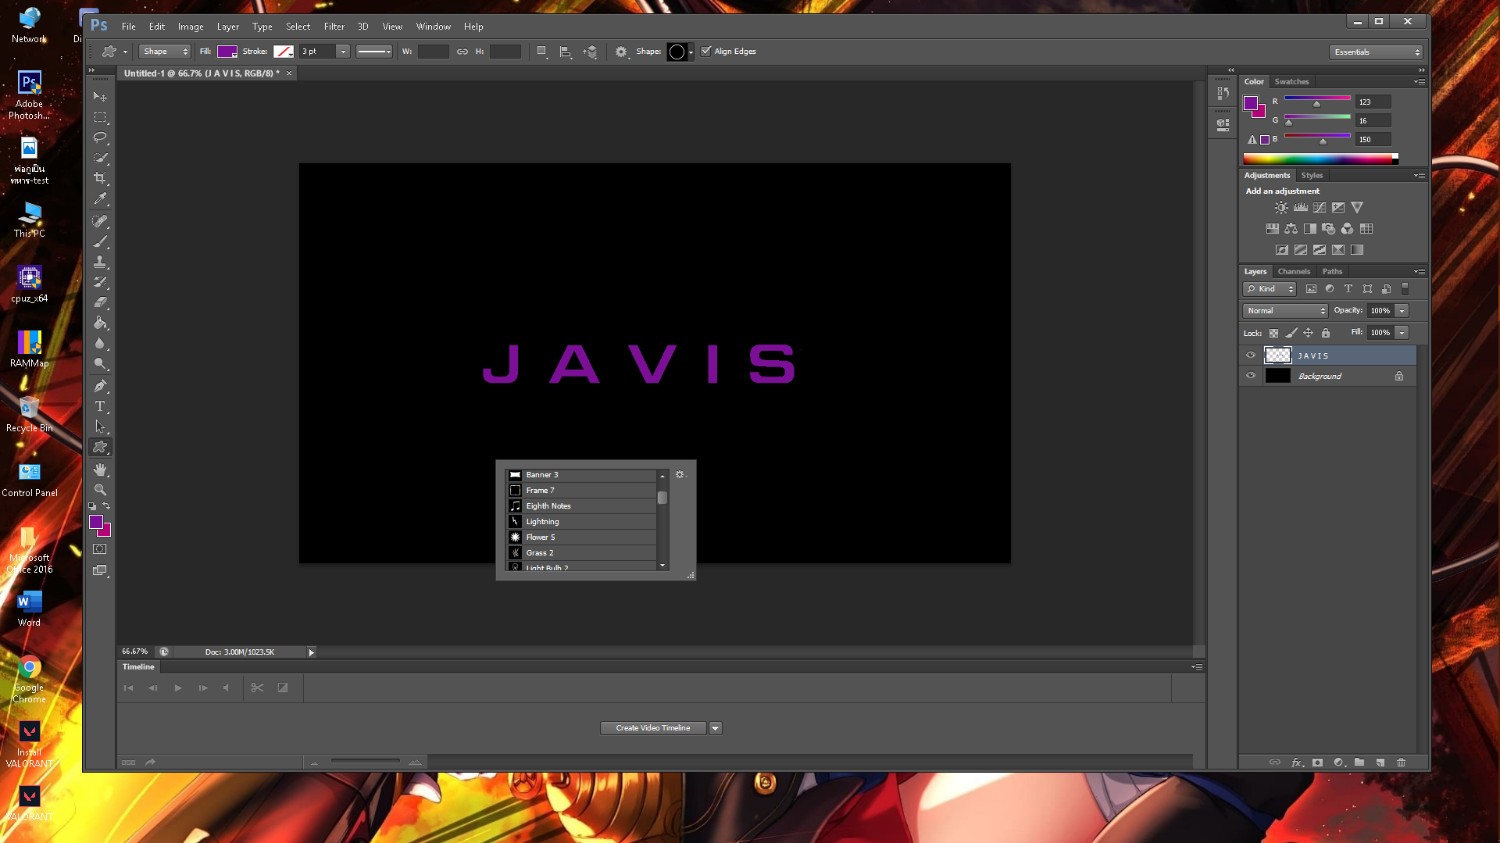Toggle the Align Edges checkbox
This screenshot has width=1500, height=843.
click(706, 51)
